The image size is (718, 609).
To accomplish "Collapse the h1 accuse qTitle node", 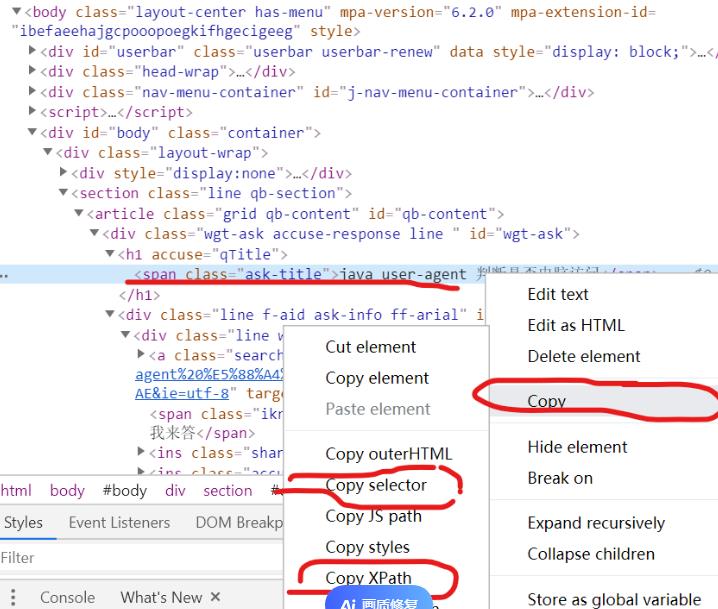I will click(110, 253).
